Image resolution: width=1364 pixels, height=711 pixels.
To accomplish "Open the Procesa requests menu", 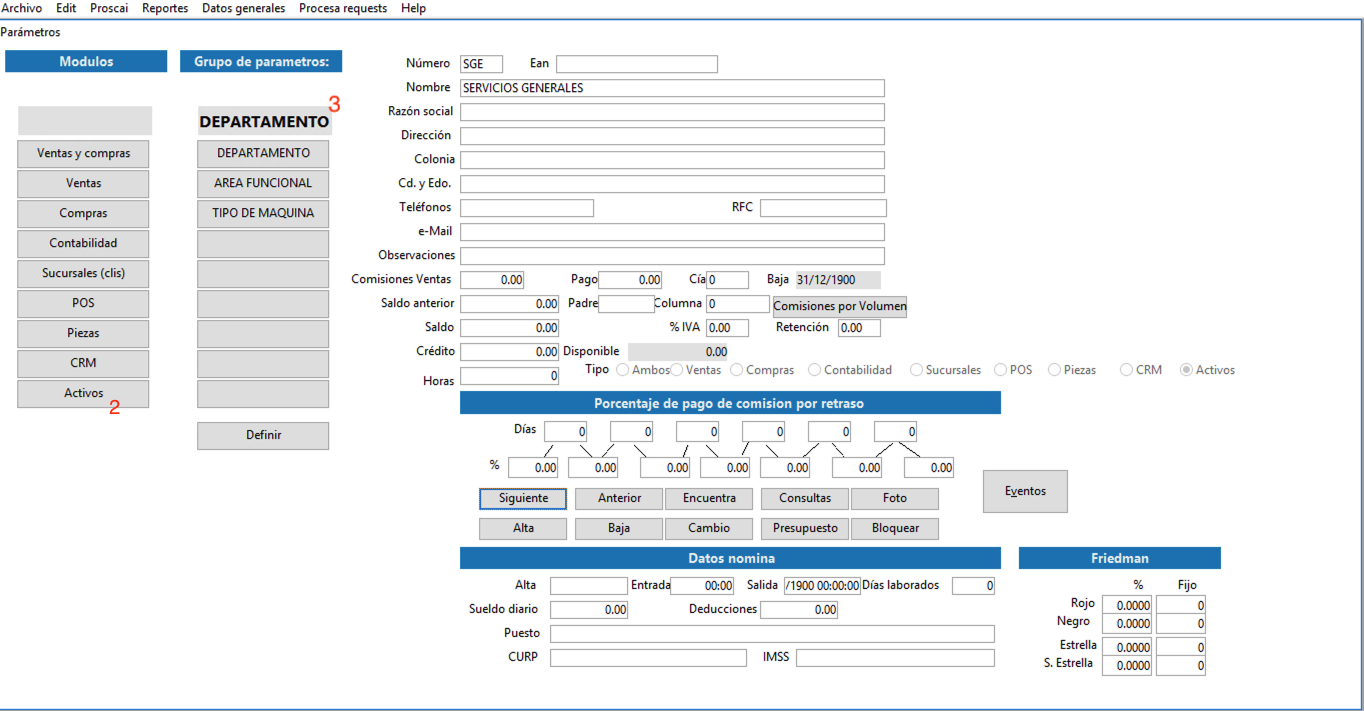I will pyautogui.click(x=343, y=8).
